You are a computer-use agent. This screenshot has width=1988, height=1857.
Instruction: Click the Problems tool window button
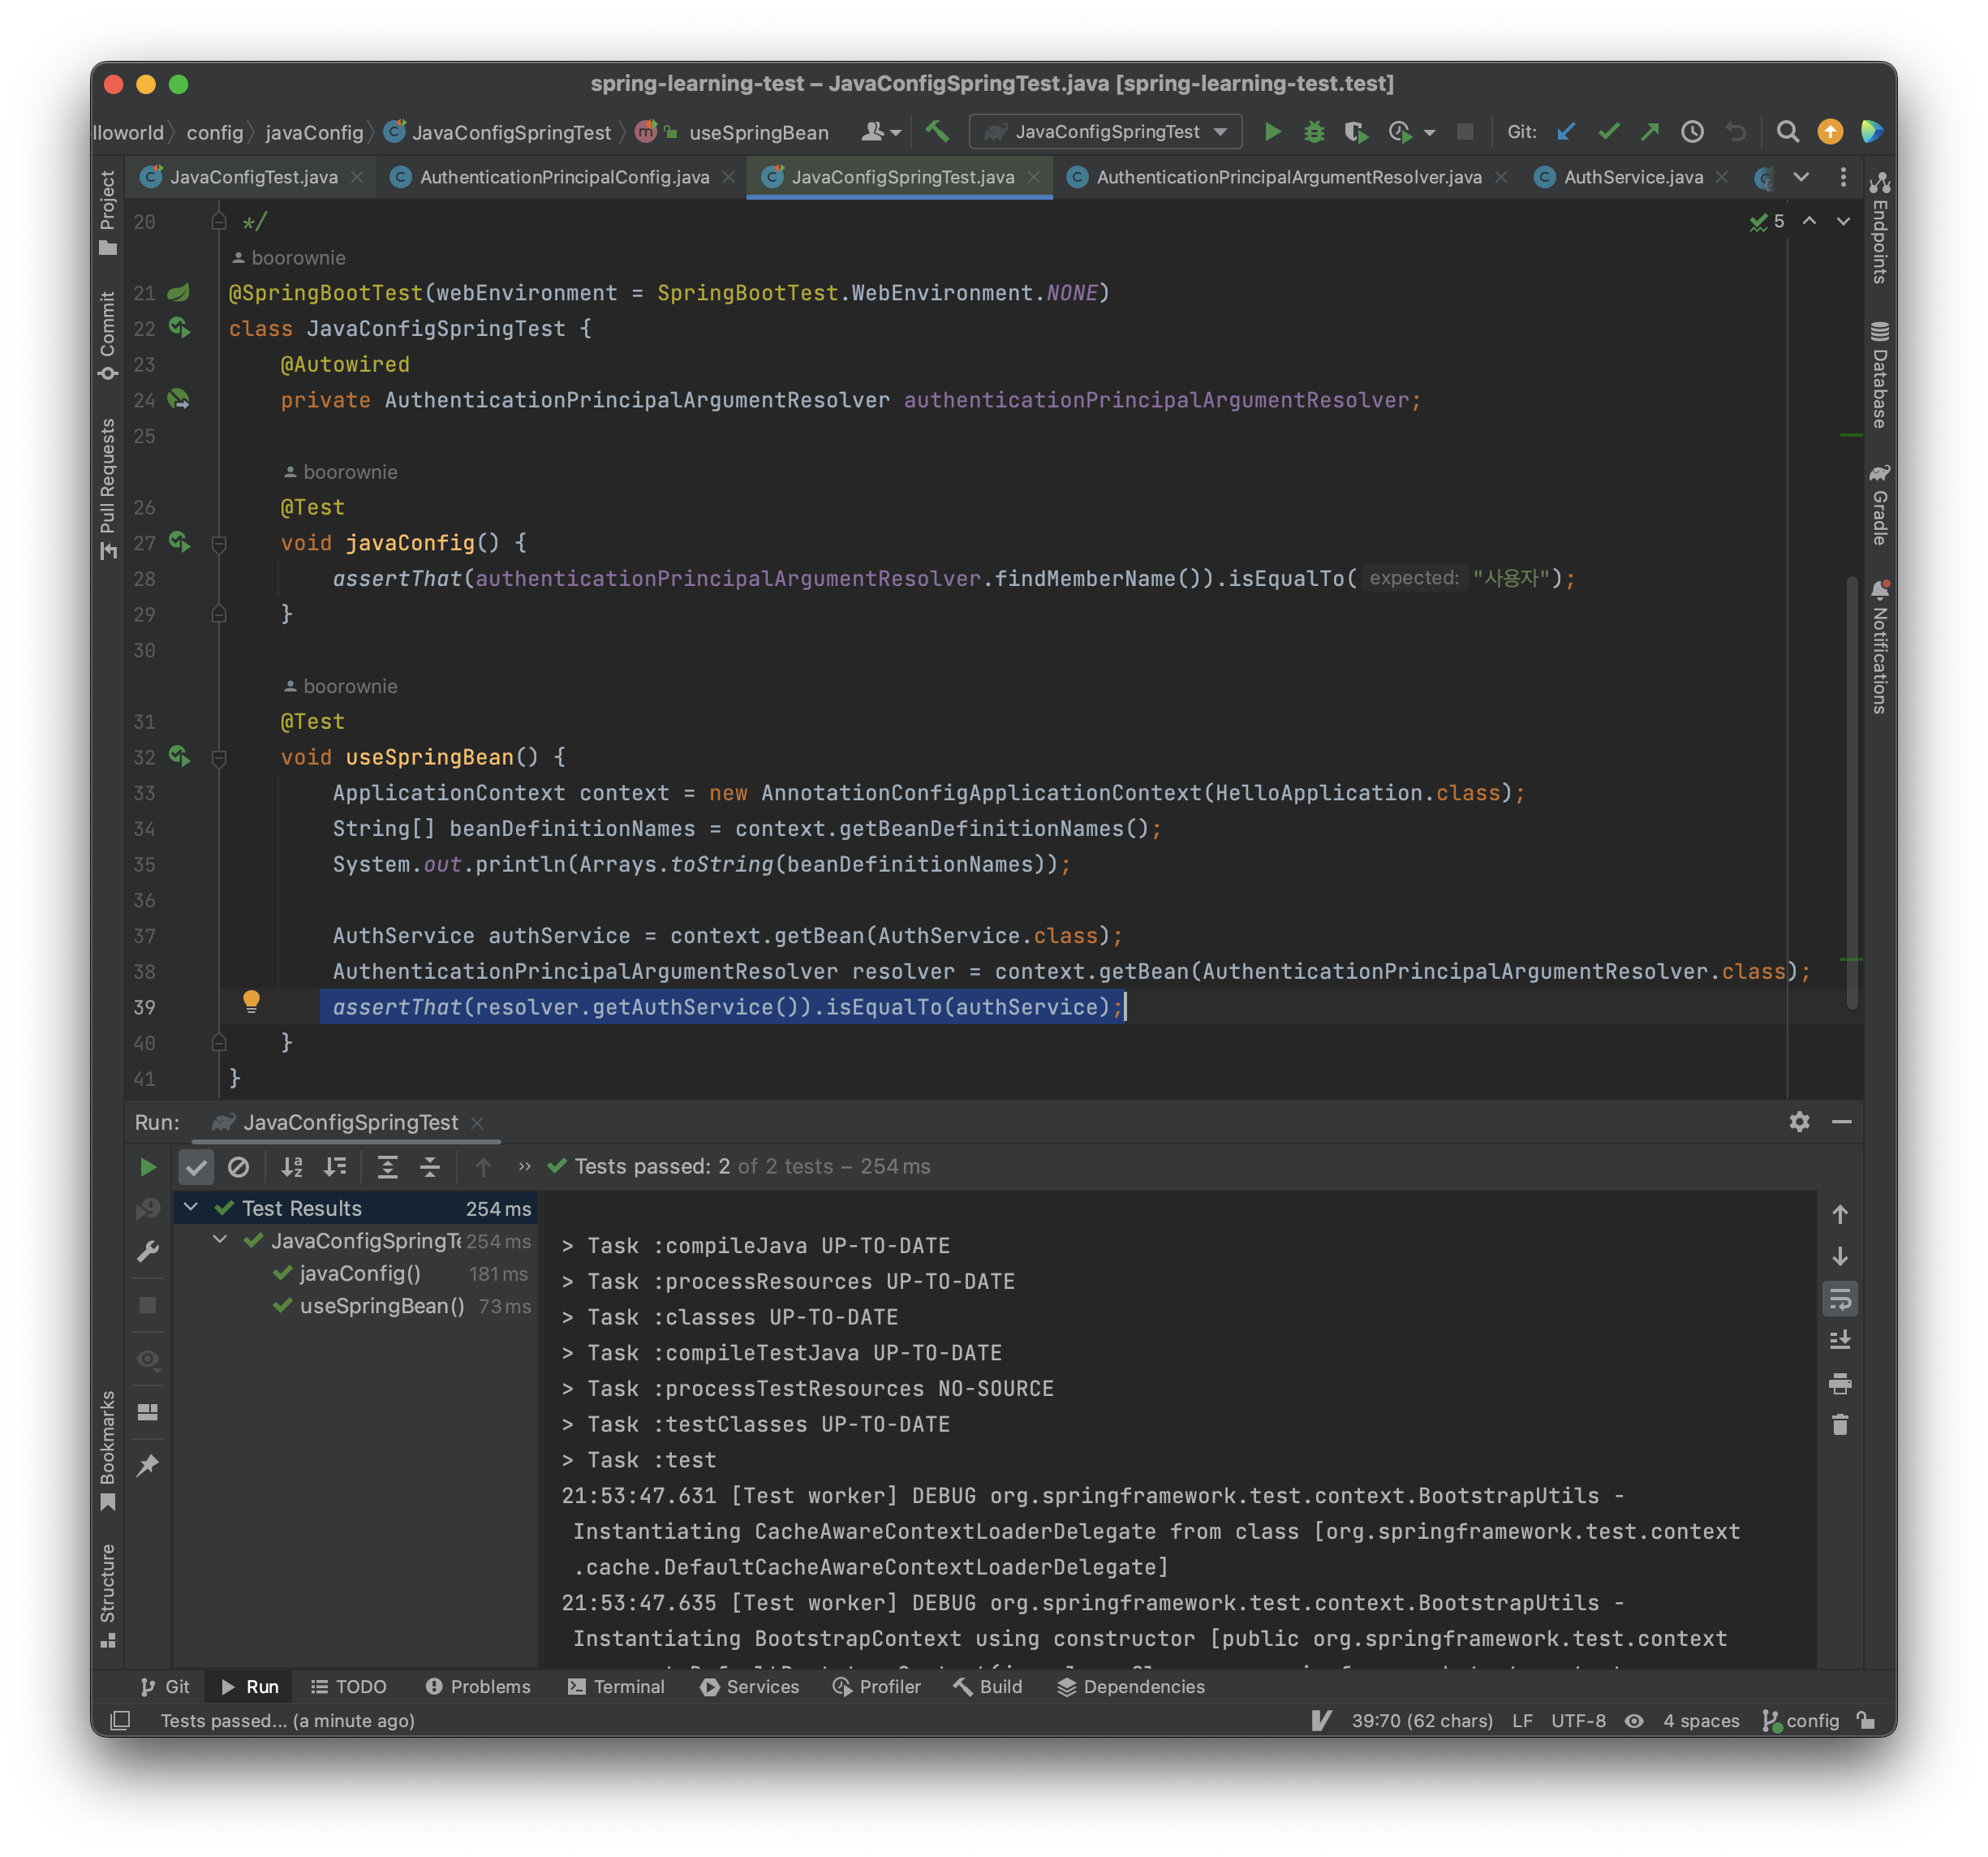(478, 1687)
